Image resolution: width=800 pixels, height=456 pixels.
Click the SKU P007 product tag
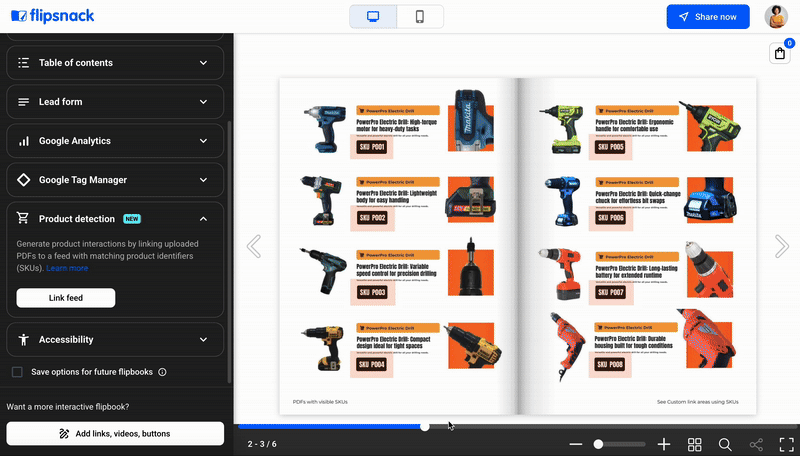pos(610,292)
